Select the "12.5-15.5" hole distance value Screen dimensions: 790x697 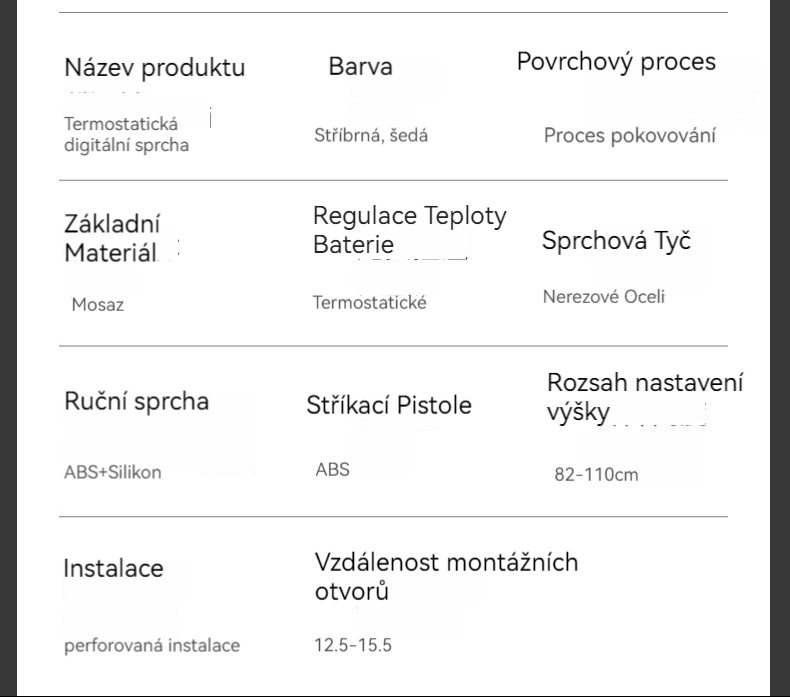(x=353, y=645)
